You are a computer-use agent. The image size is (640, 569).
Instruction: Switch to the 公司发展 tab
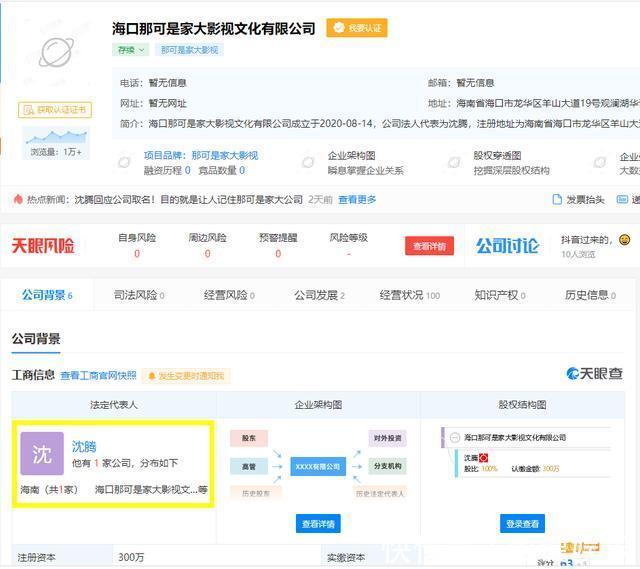(x=320, y=295)
